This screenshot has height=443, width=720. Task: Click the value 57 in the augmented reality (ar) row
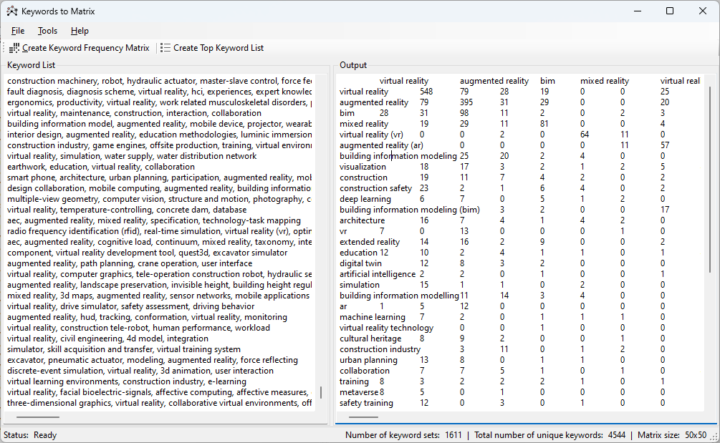pos(665,145)
